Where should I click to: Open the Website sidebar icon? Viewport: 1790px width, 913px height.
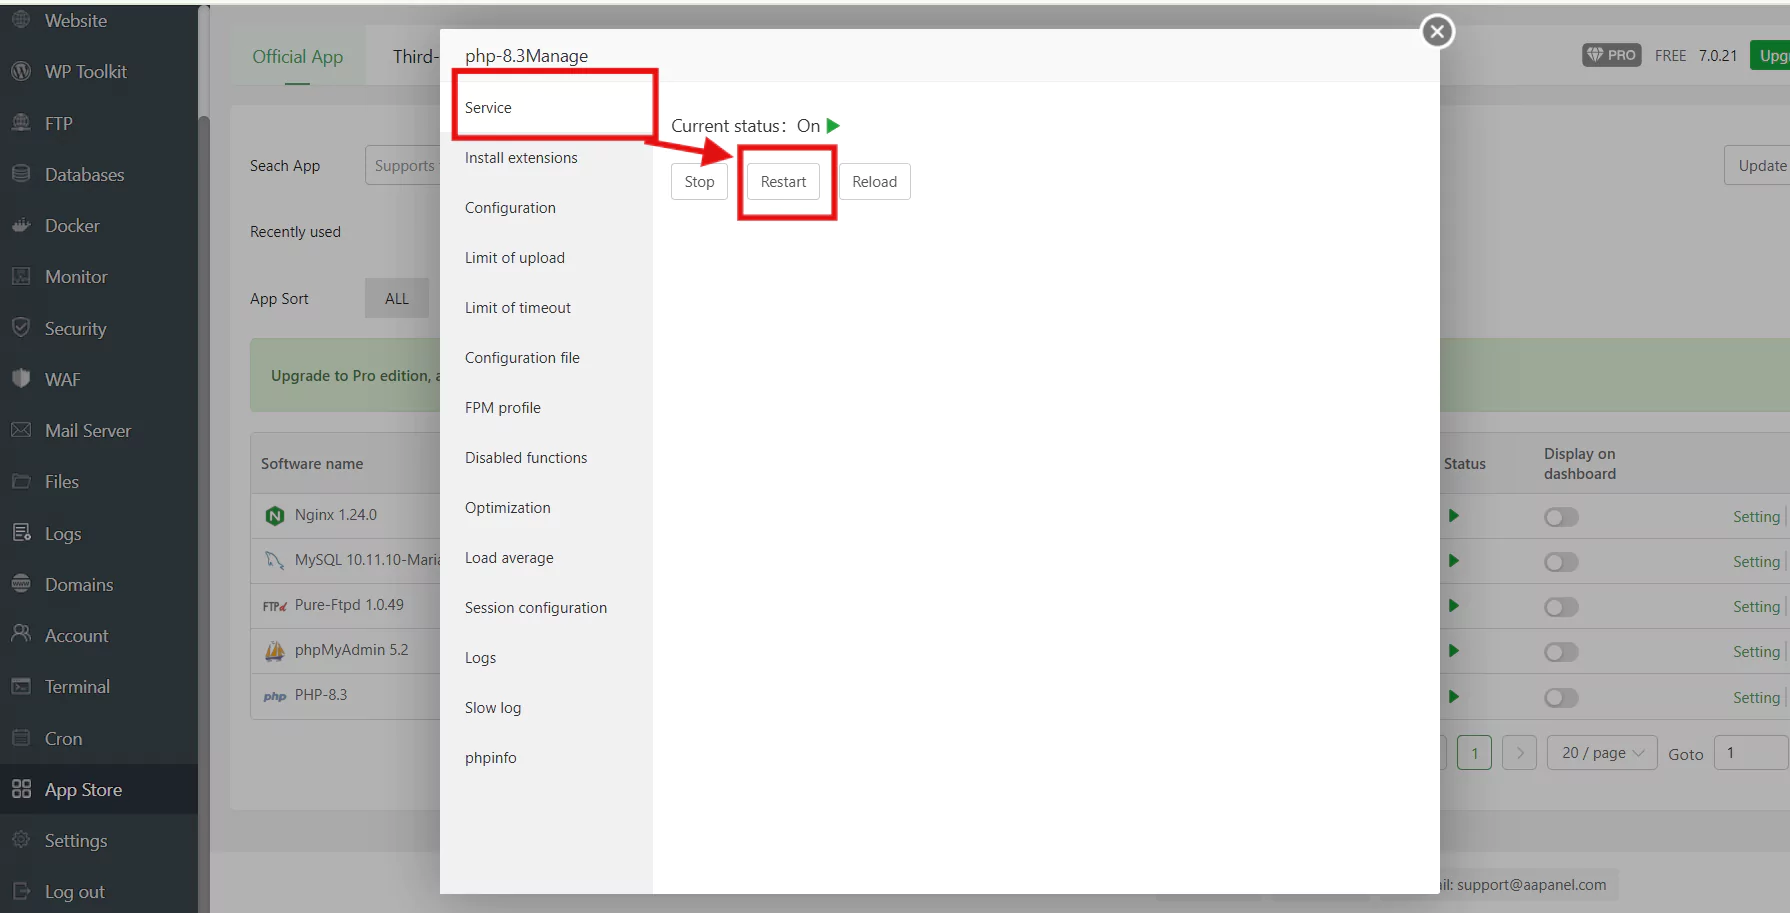[21, 19]
